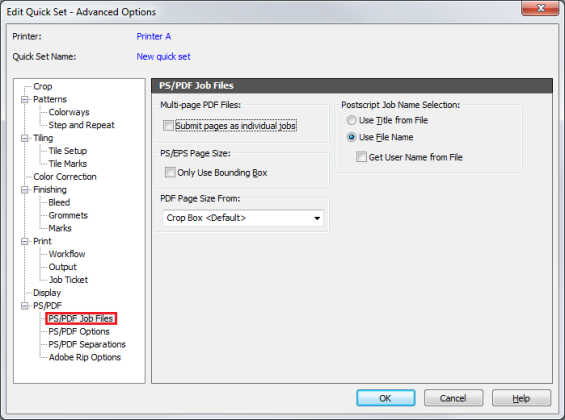Viewport: 565px width, 420px height.
Task: Open Help for this dialog
Action: (521, 398)
